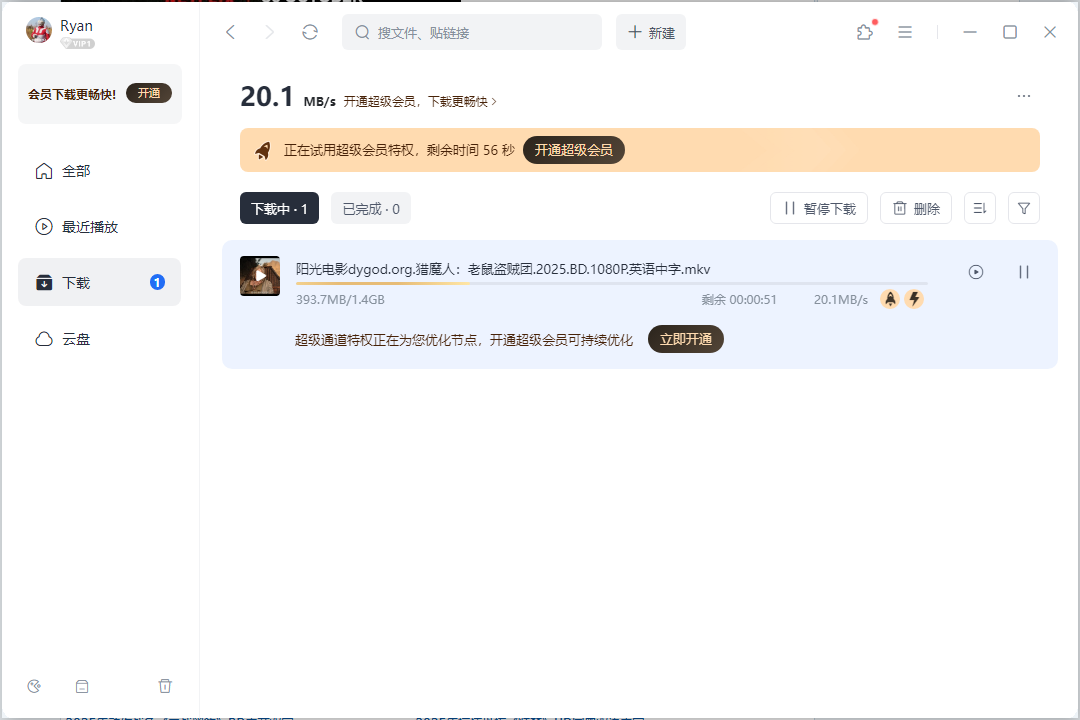
Task: Click the 搜文件、贴链接 search box
Action: 472,32
